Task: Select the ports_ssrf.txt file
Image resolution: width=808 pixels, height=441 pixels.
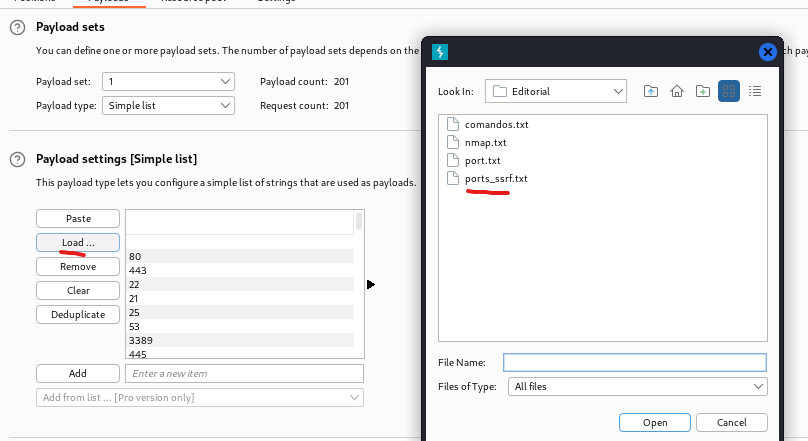Action: (x=496, y=178)
